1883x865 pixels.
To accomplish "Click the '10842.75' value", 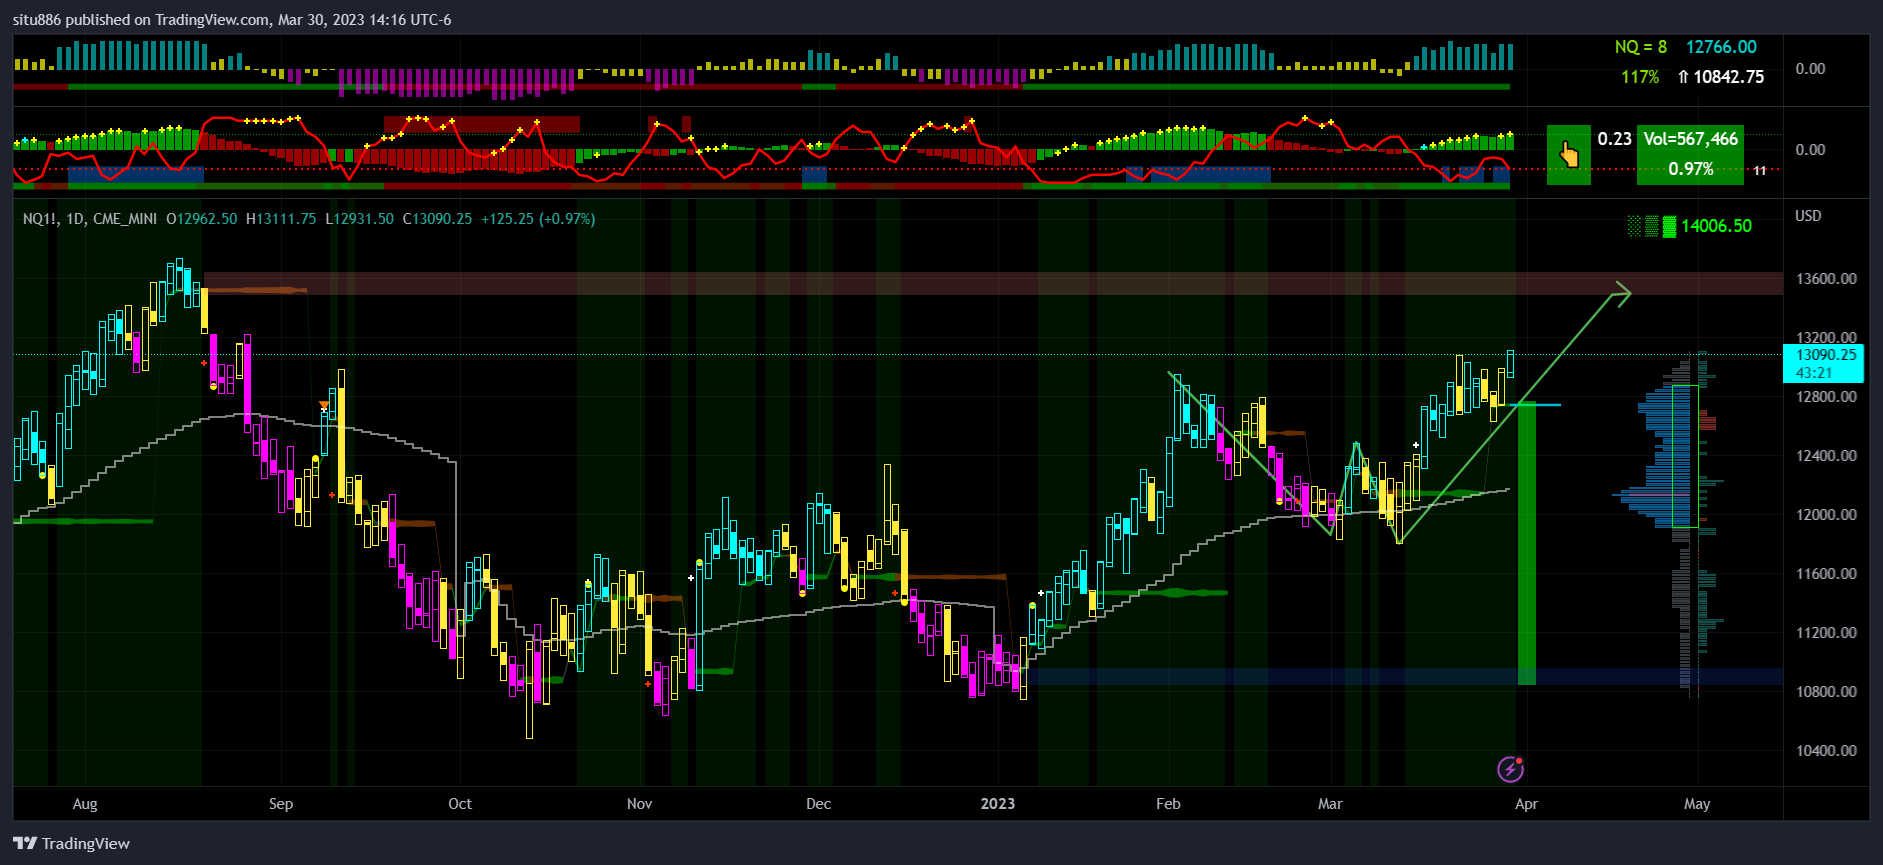I will 1728,77.
